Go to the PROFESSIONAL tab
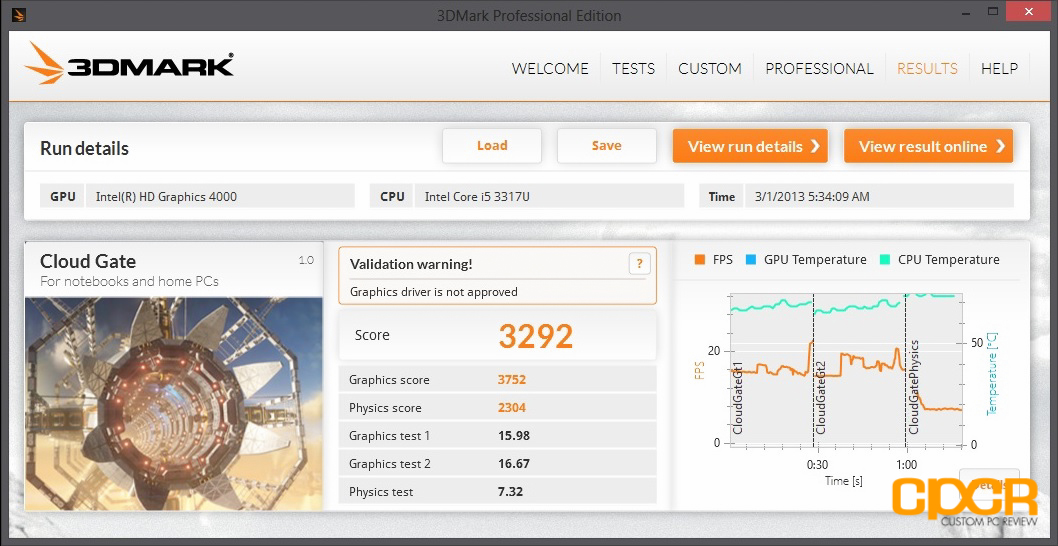 pyautogui.click(x=819, y=69)
